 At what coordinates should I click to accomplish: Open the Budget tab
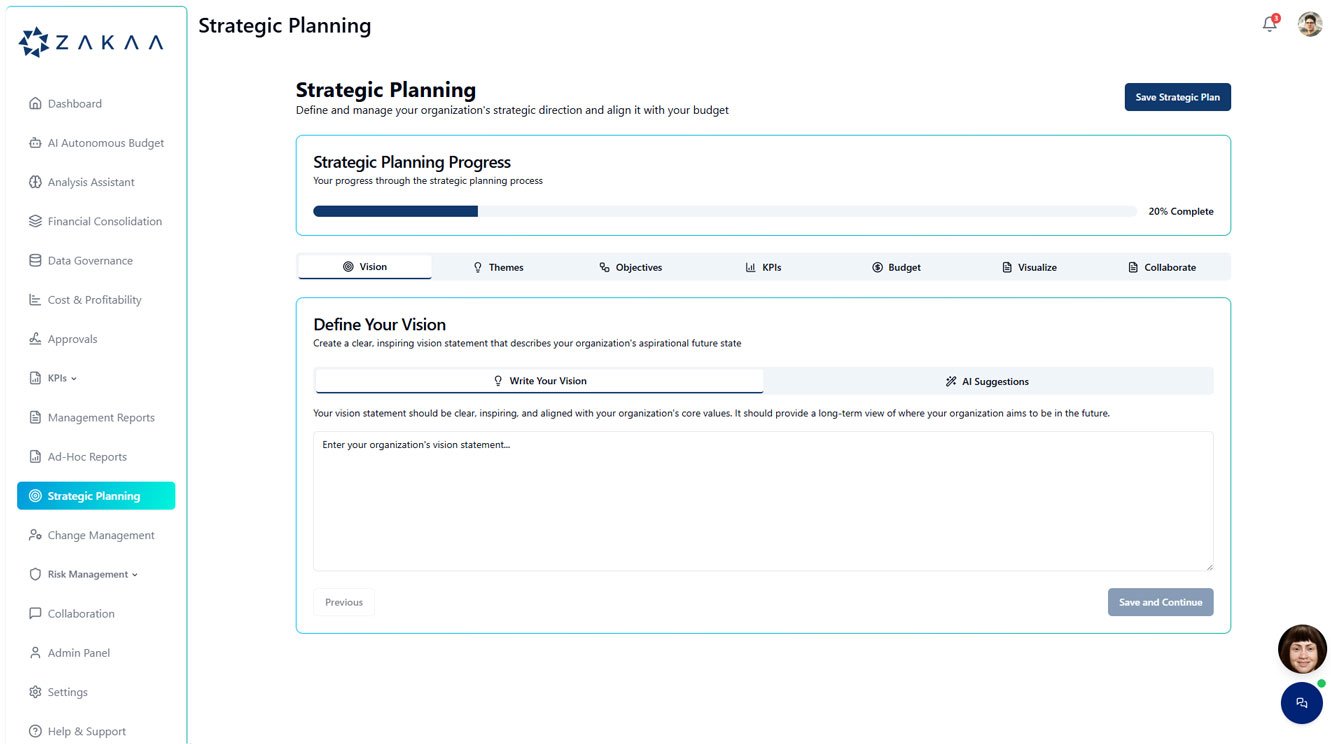897,267
